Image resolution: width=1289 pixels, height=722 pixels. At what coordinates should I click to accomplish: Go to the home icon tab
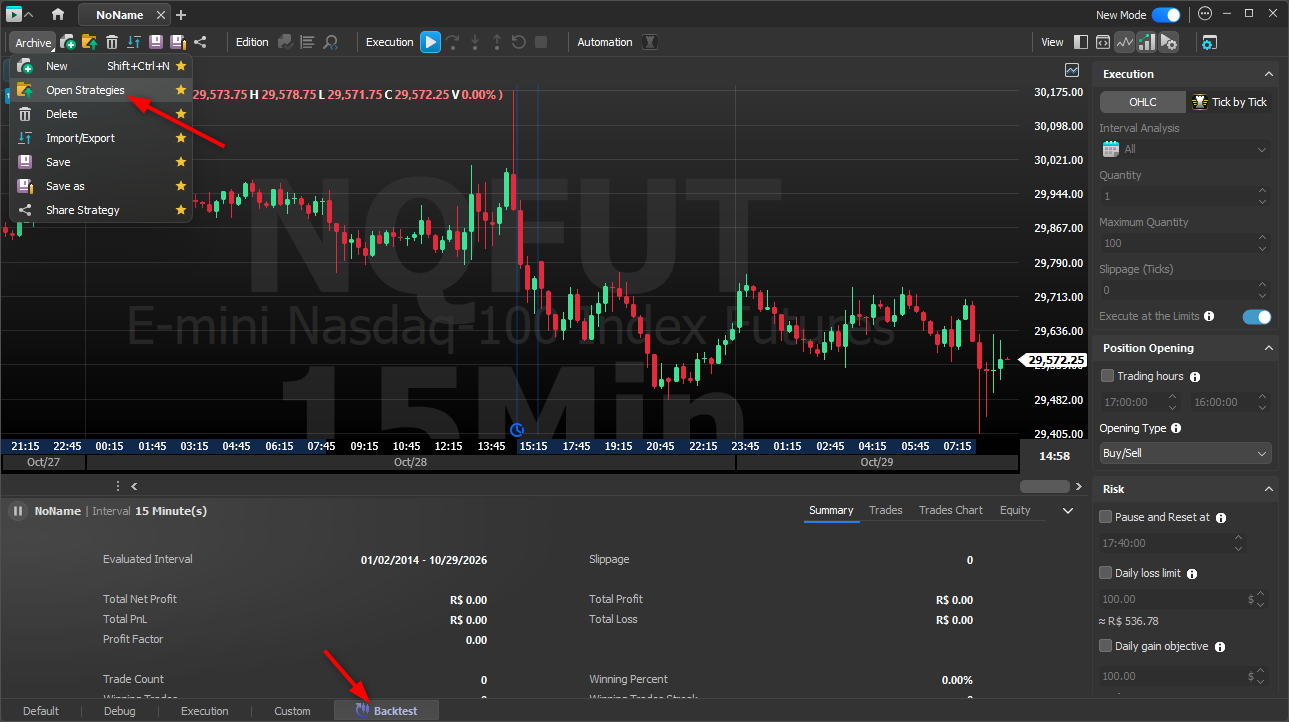pos(58,15)
